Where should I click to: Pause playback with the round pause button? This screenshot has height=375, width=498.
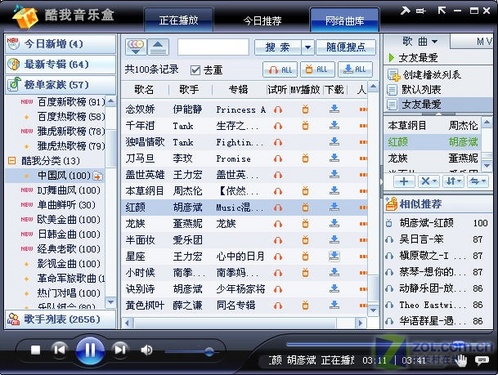pos(90,350)
